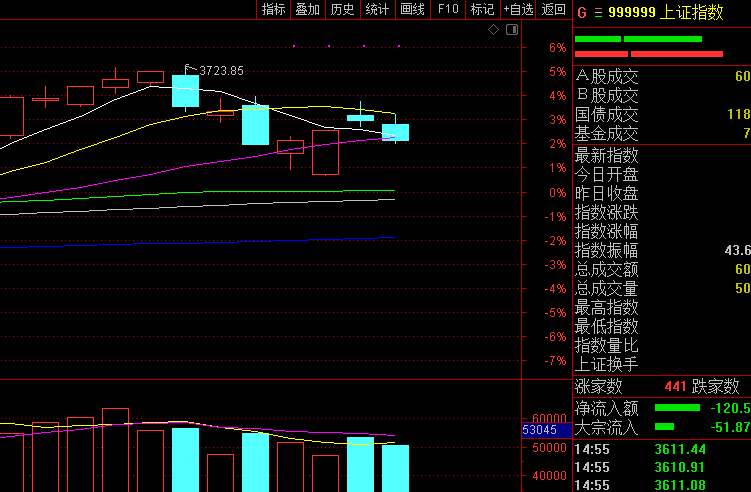751x492 pixels.
Task: Click the 标记 mark button
Action: point(482,9)
